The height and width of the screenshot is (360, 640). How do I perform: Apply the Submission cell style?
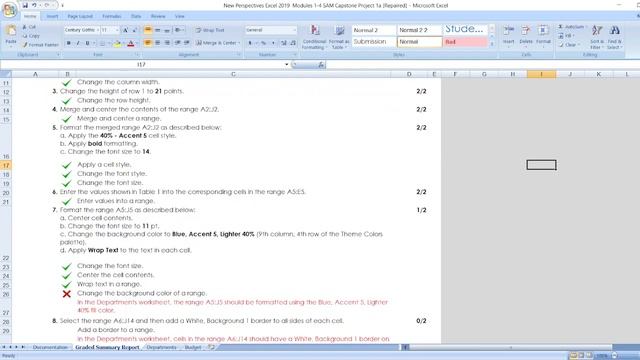[374, 42]
